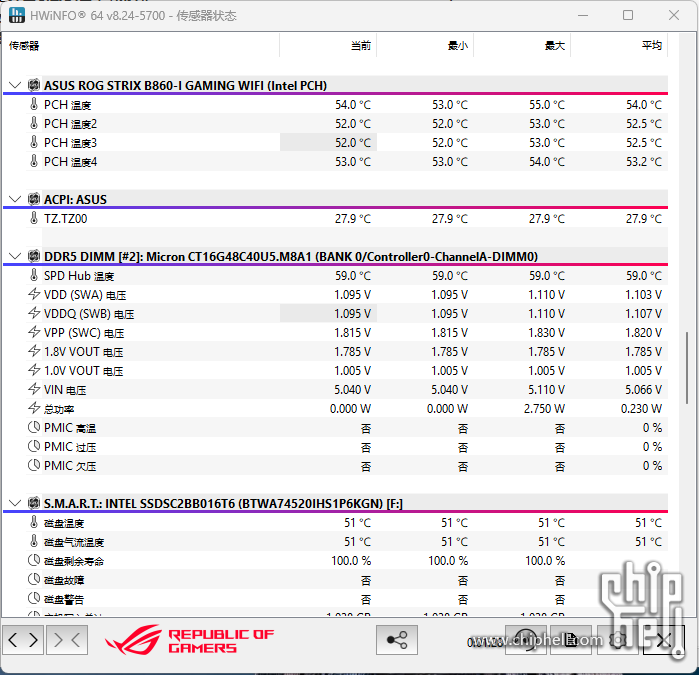Select the 1.8V VOUT 电压 label
The image size is (699, 675).
point(83,352)
